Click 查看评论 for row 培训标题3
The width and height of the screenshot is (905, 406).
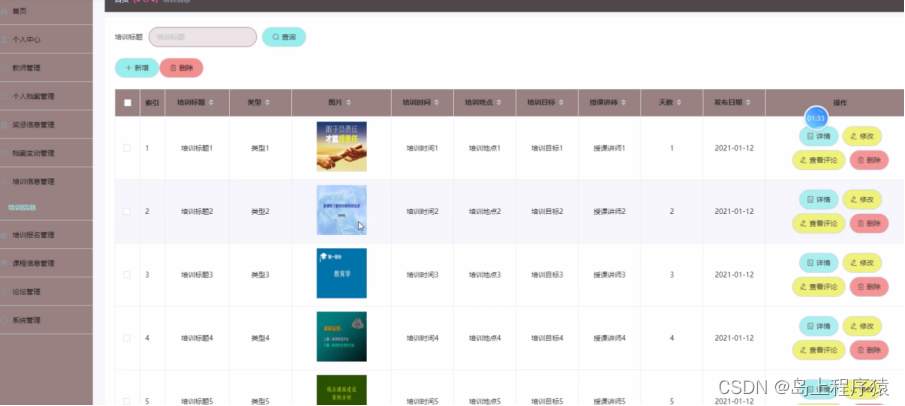click(x=819, y=286)
